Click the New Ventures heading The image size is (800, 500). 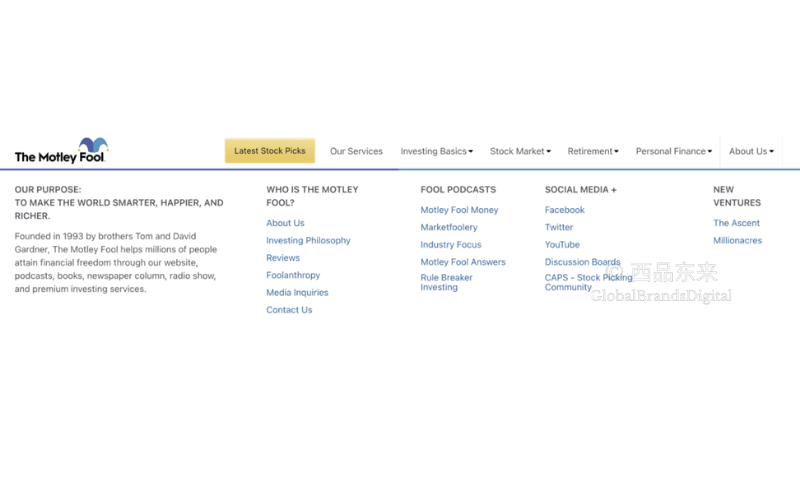tap(737, 196)
